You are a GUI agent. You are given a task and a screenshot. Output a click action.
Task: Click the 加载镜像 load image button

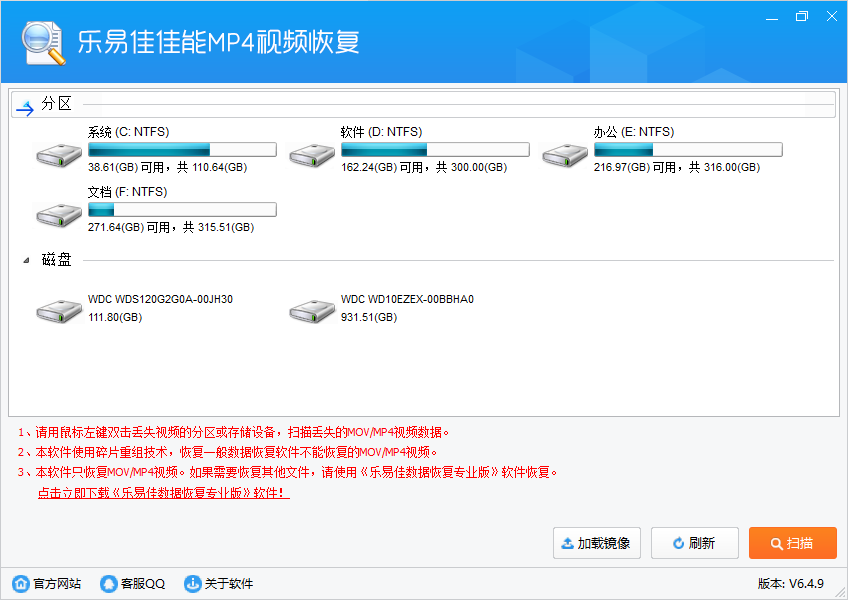coord(596,543)
